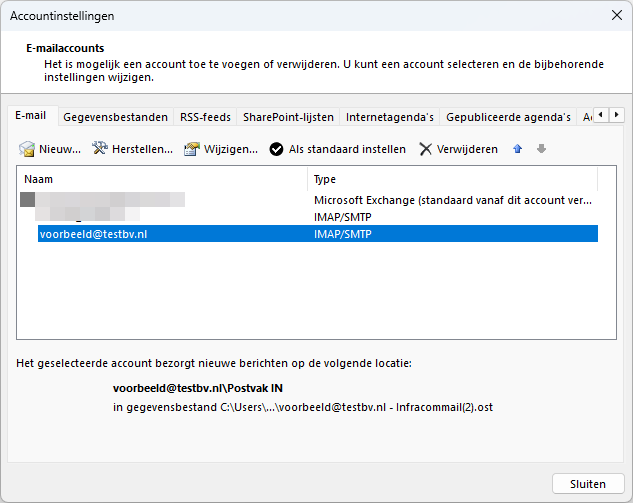
Task: Click the Infracommail(2).ost file path text
Action: (x=303, y=407)
